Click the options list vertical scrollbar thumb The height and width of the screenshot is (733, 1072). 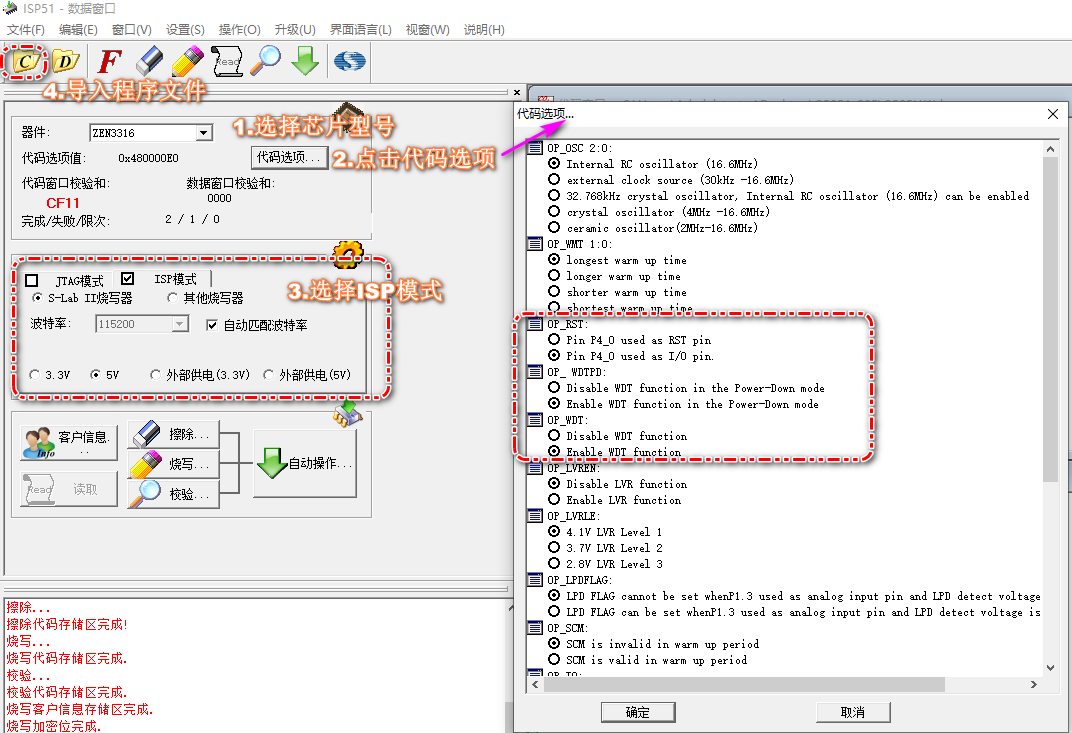(x=1050, y=319)
